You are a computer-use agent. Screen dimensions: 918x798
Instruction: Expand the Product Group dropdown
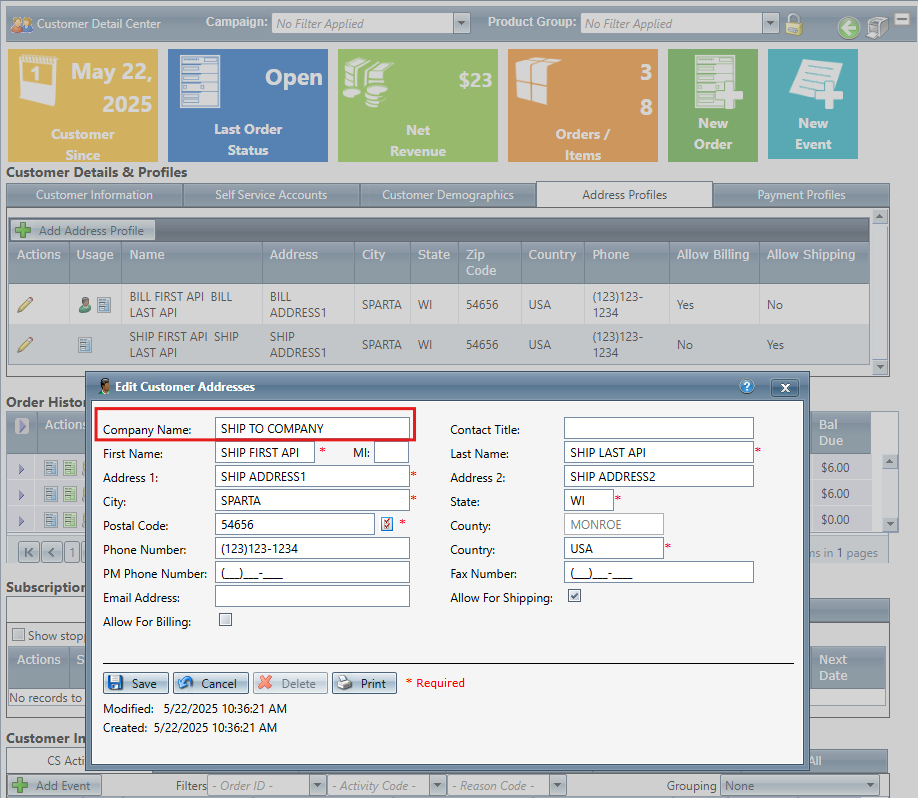click(x=770, y=23)
